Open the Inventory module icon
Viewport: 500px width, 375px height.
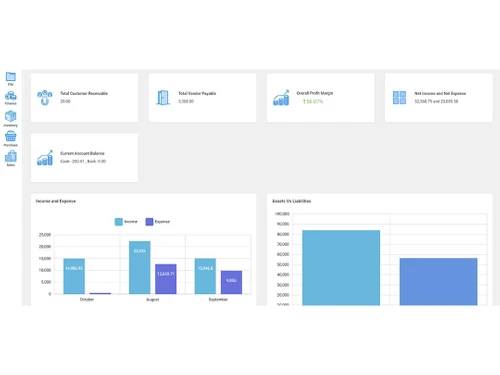coord(11,116)
